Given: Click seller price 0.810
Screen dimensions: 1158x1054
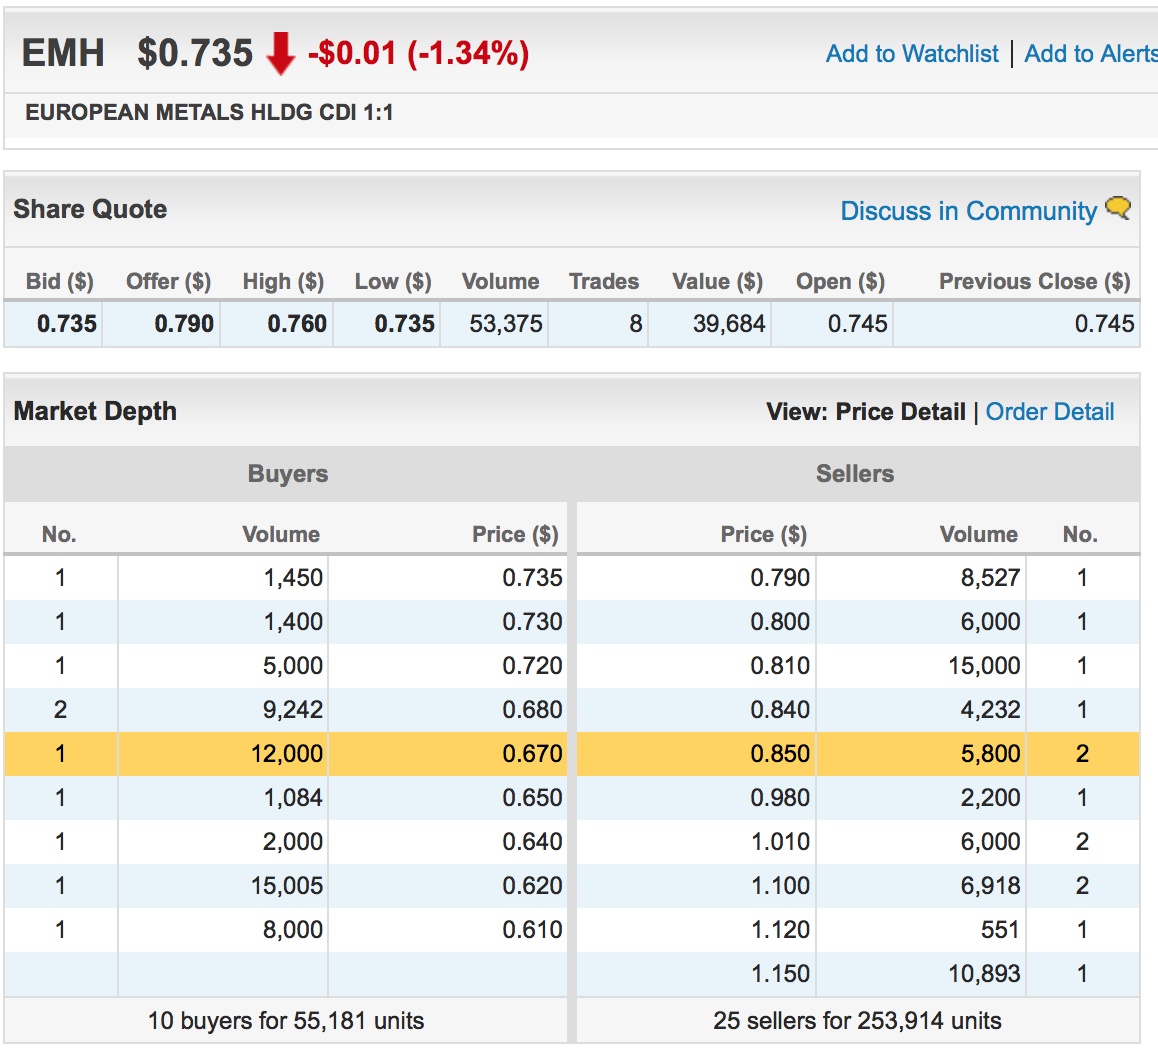Looking at the screenshot, I should tap(780, 665).
